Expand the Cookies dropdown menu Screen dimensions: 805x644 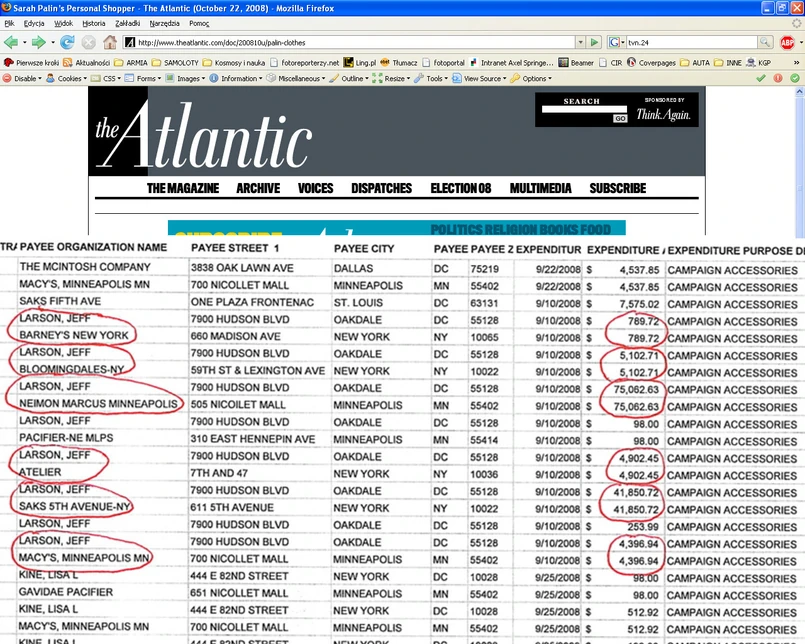68,78
